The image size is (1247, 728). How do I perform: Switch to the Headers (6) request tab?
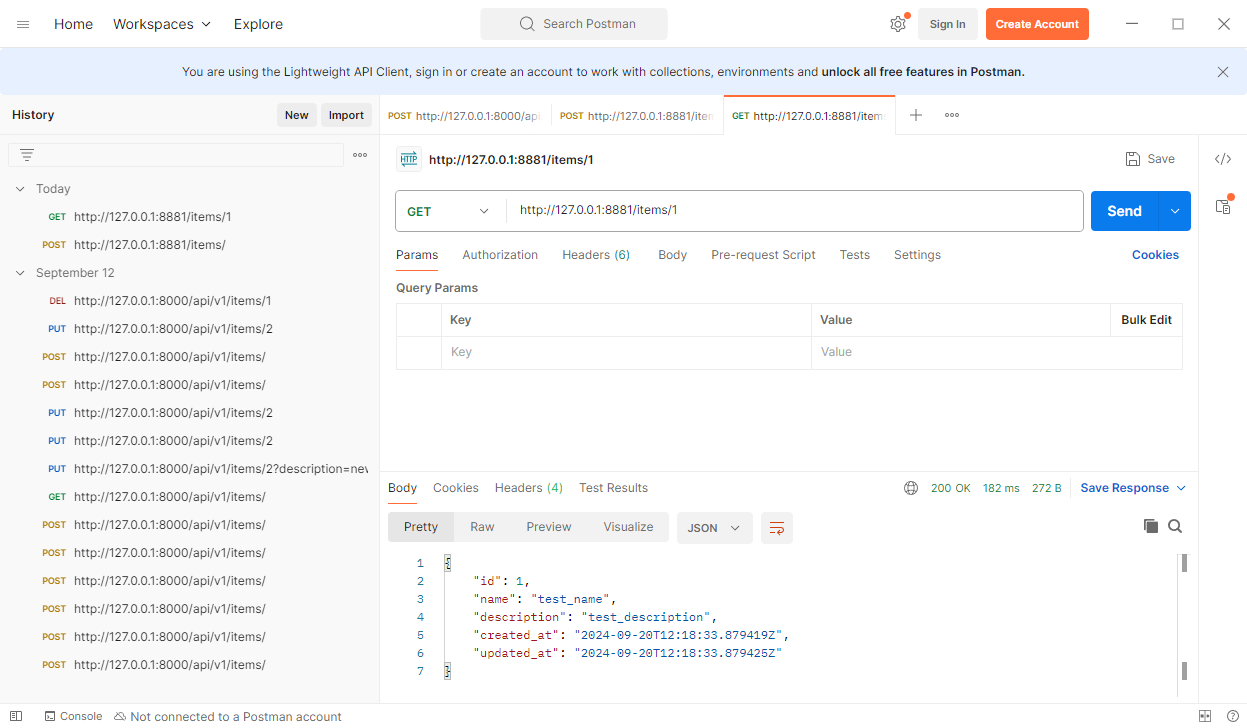[x=596, y=255]
